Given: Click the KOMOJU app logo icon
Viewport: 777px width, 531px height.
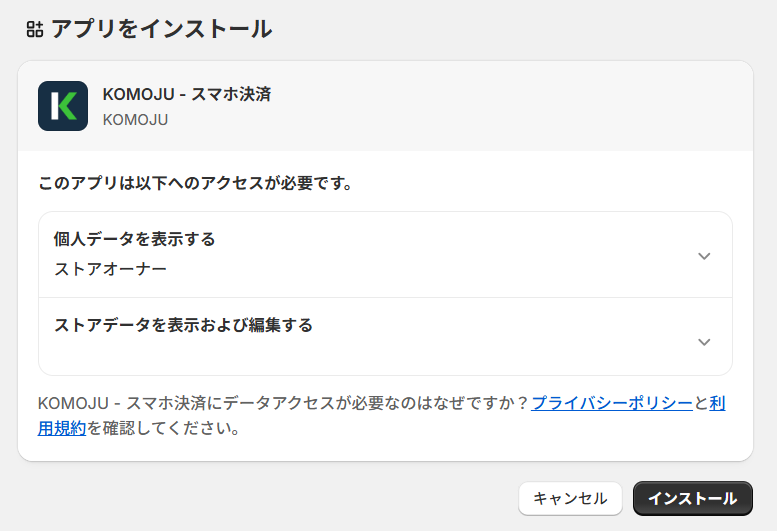Looking at the screenshot, I should pyautogui.click(x=63, y=106).
